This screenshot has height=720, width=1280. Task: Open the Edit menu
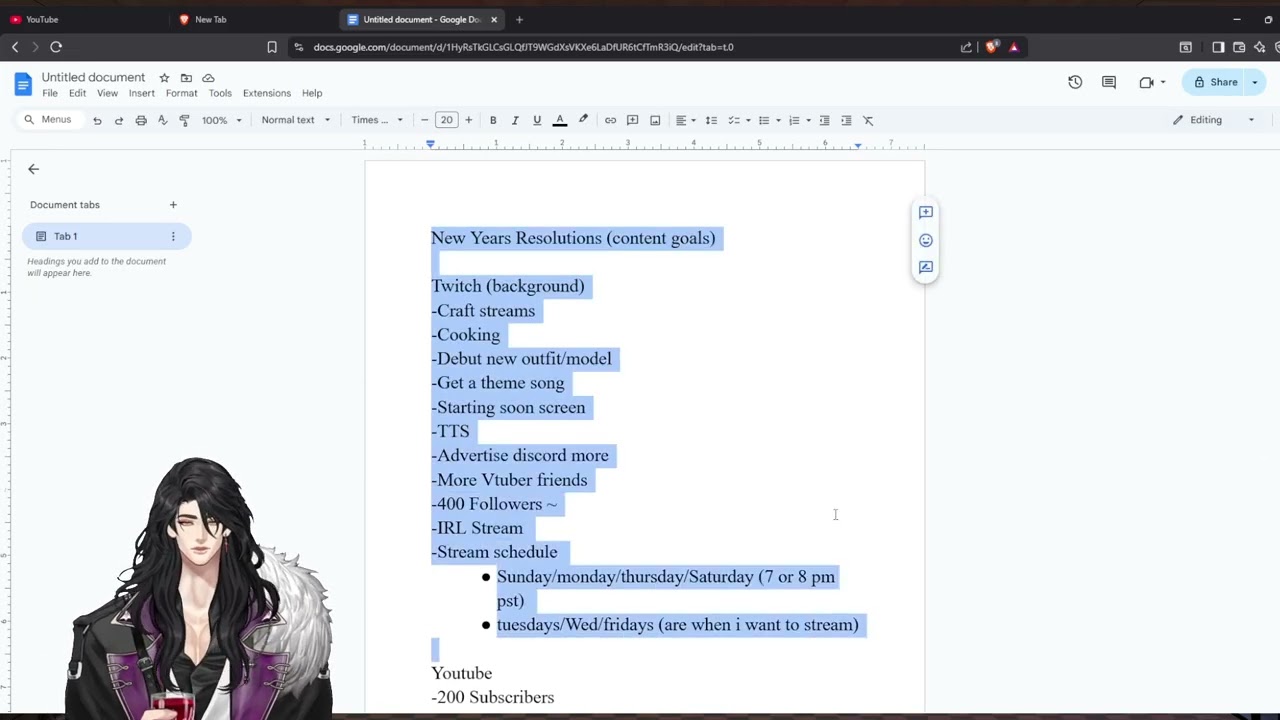point(77,93)
